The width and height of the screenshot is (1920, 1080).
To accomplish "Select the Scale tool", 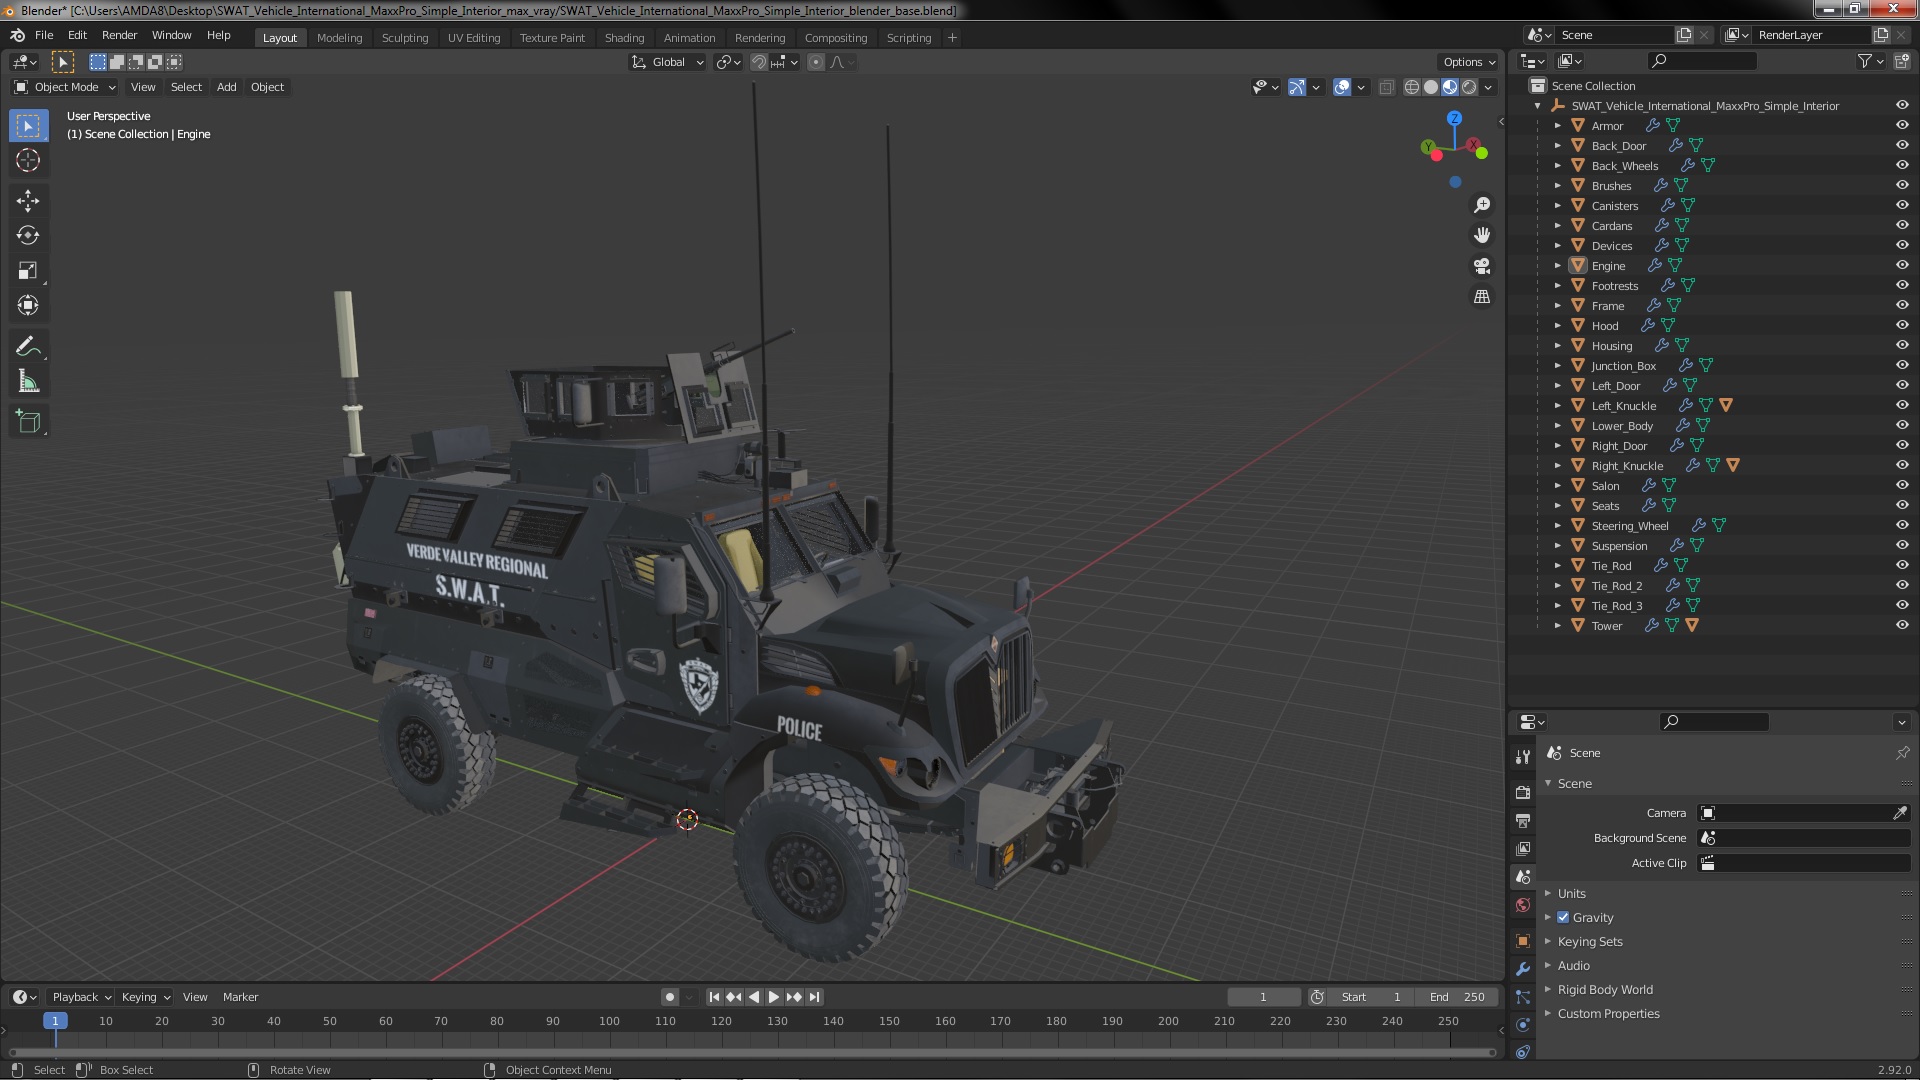I will pyautogui.click(x=28, y=270).
